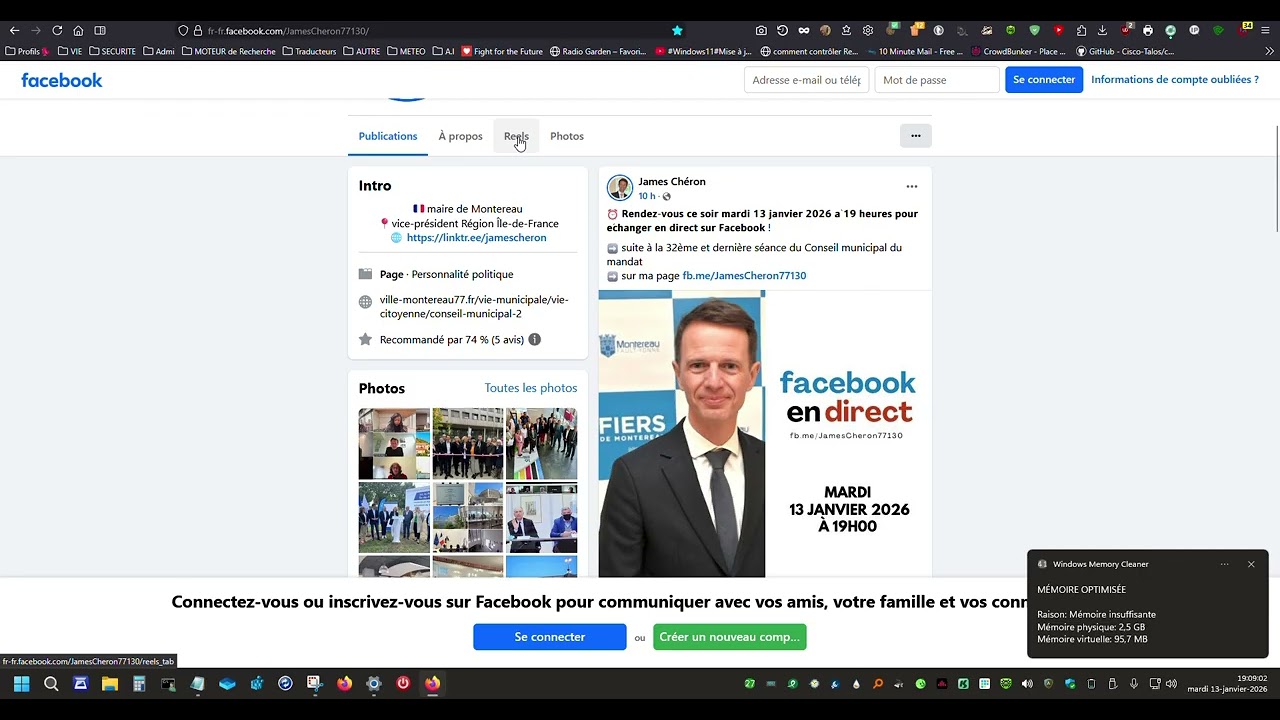The image size is (1280, 720).
Task: Click the toolbar settings gear extension icon
Action: (x=868, y=31)
